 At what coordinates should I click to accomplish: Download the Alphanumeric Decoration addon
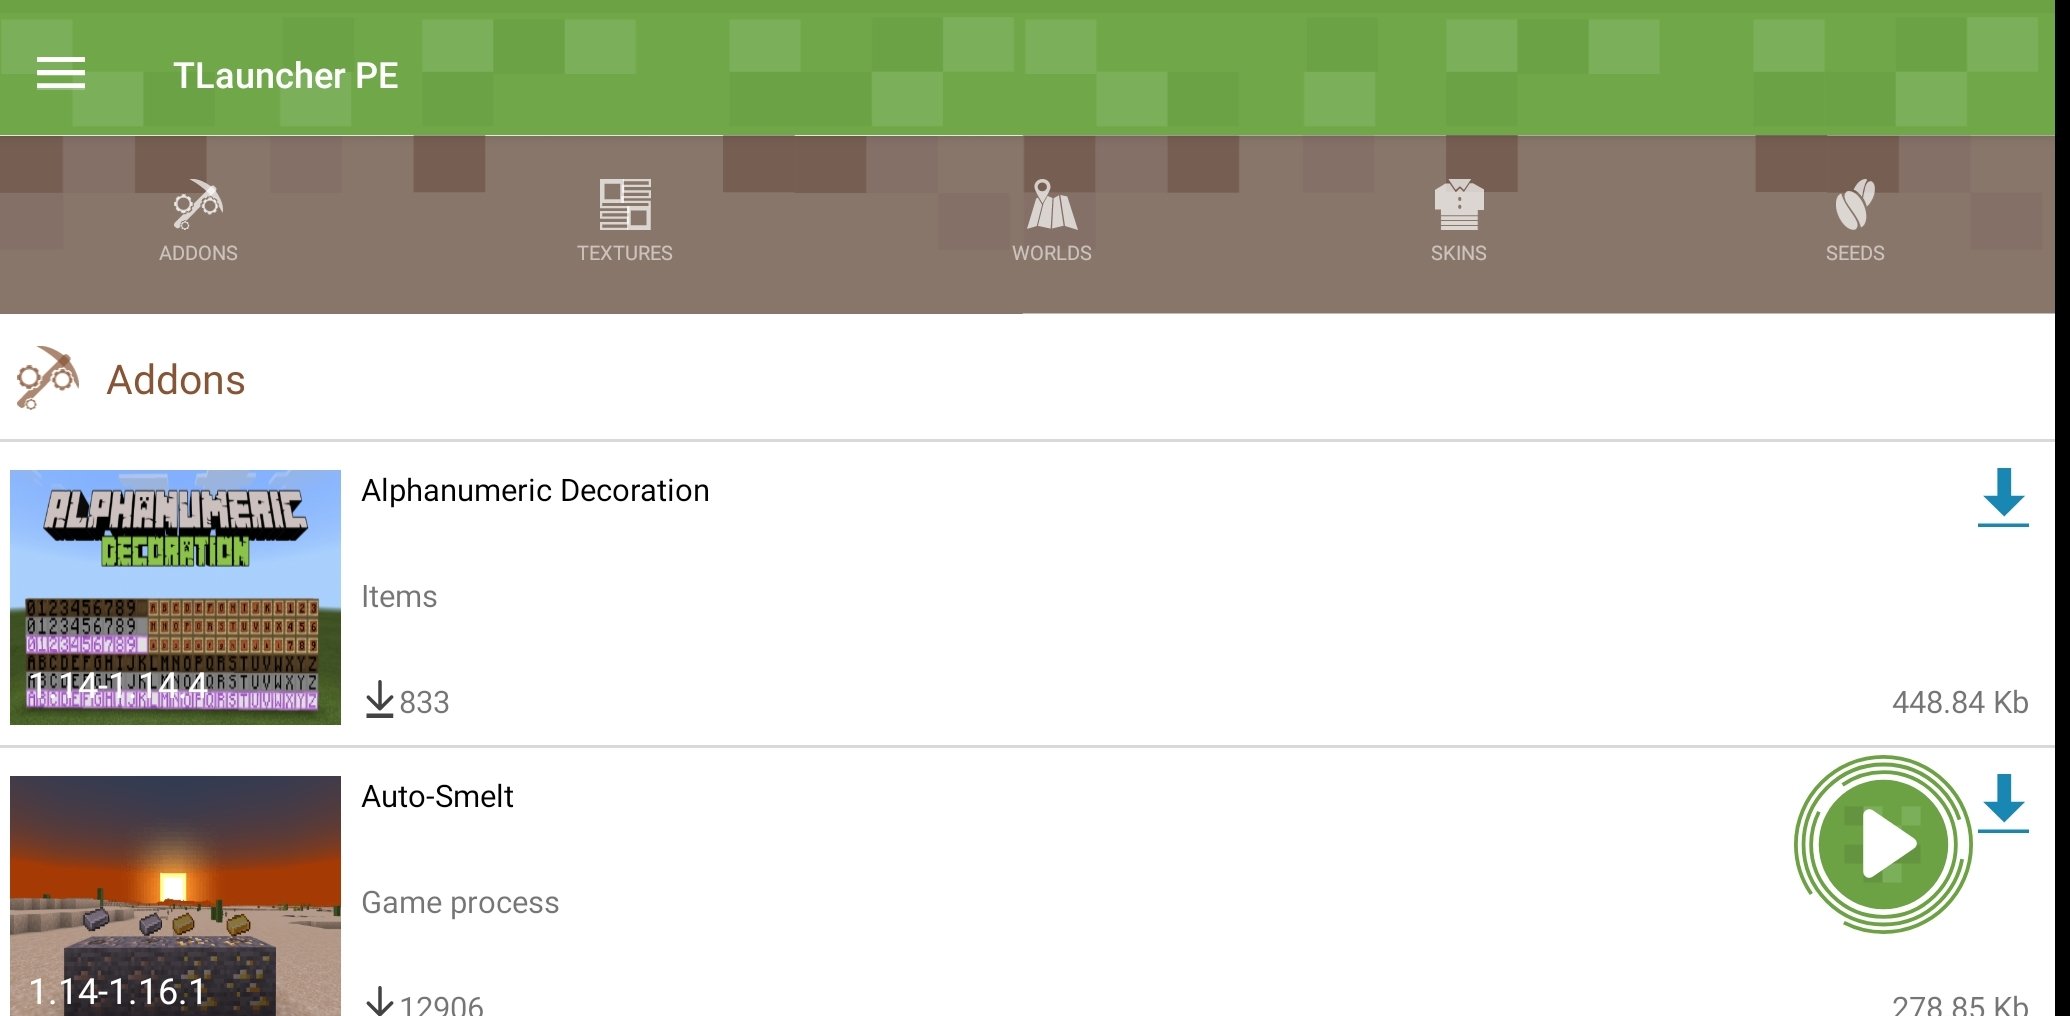(x=2003, y=497)
